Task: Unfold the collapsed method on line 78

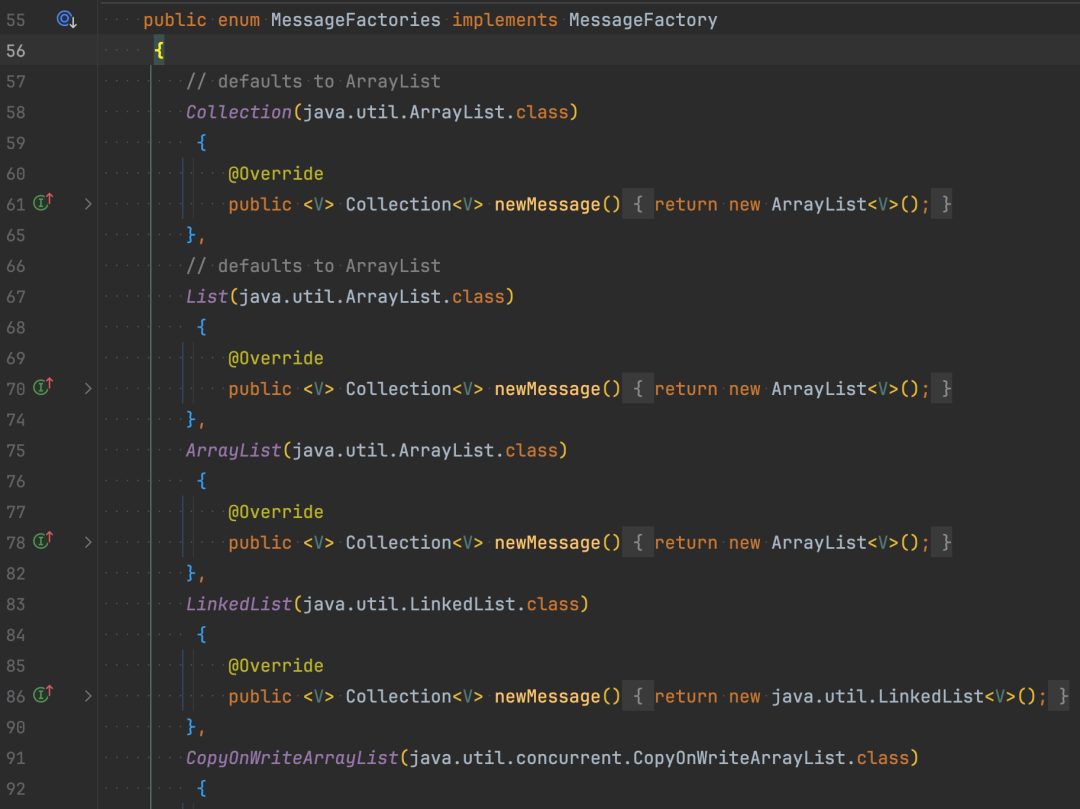Action: click(88, 543)
